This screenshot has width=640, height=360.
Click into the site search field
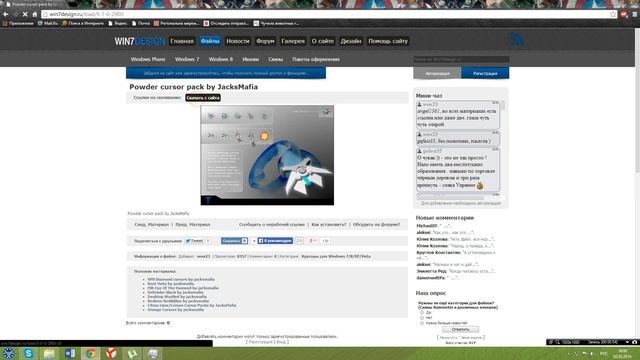[x=461, y=60]
